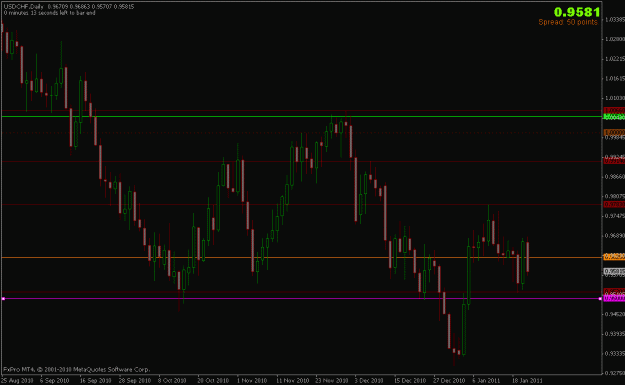Click the gray current price tag on scale
The width and height of the screenshot is (625, 385).
(x=614, y=271)
